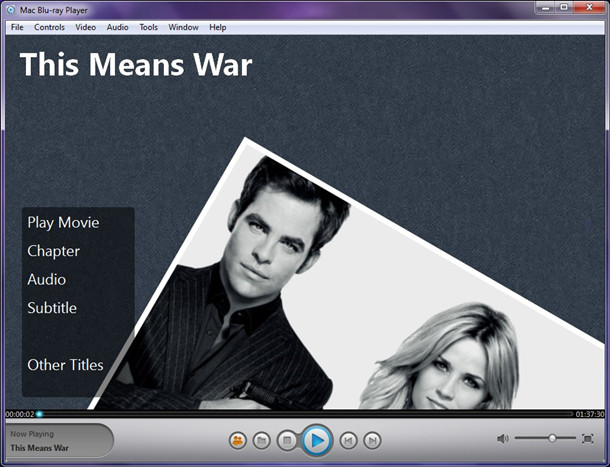Click the previous chapter button
Screen dimensions: 610x467
click(348, 441)
